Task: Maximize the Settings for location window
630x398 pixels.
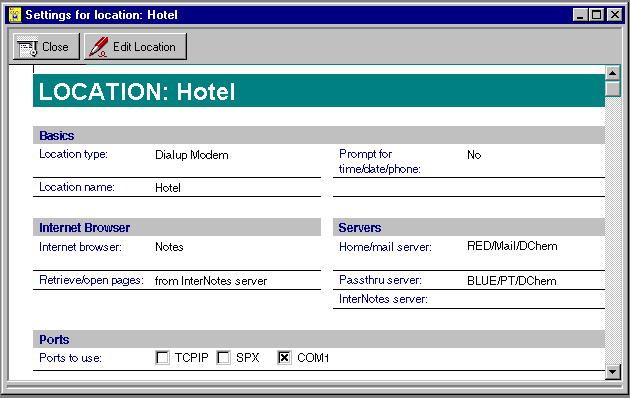Action: 597,15
